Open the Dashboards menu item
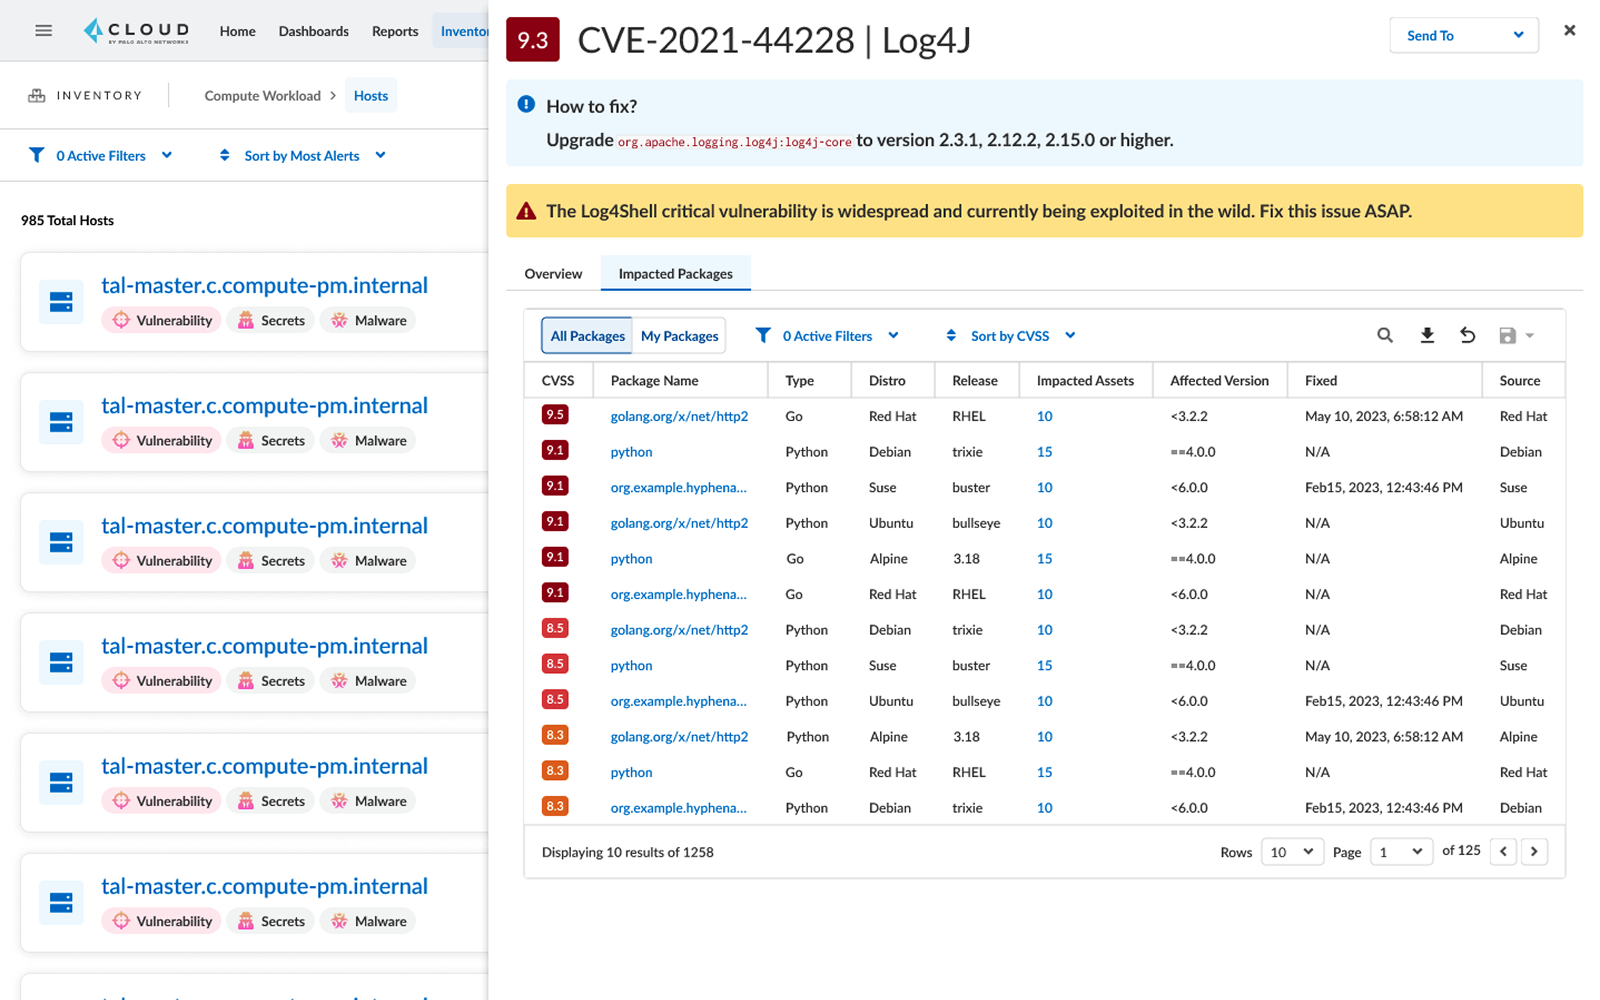The image size is (1600, 1000). pyautogui.click(x=313, y=31)
